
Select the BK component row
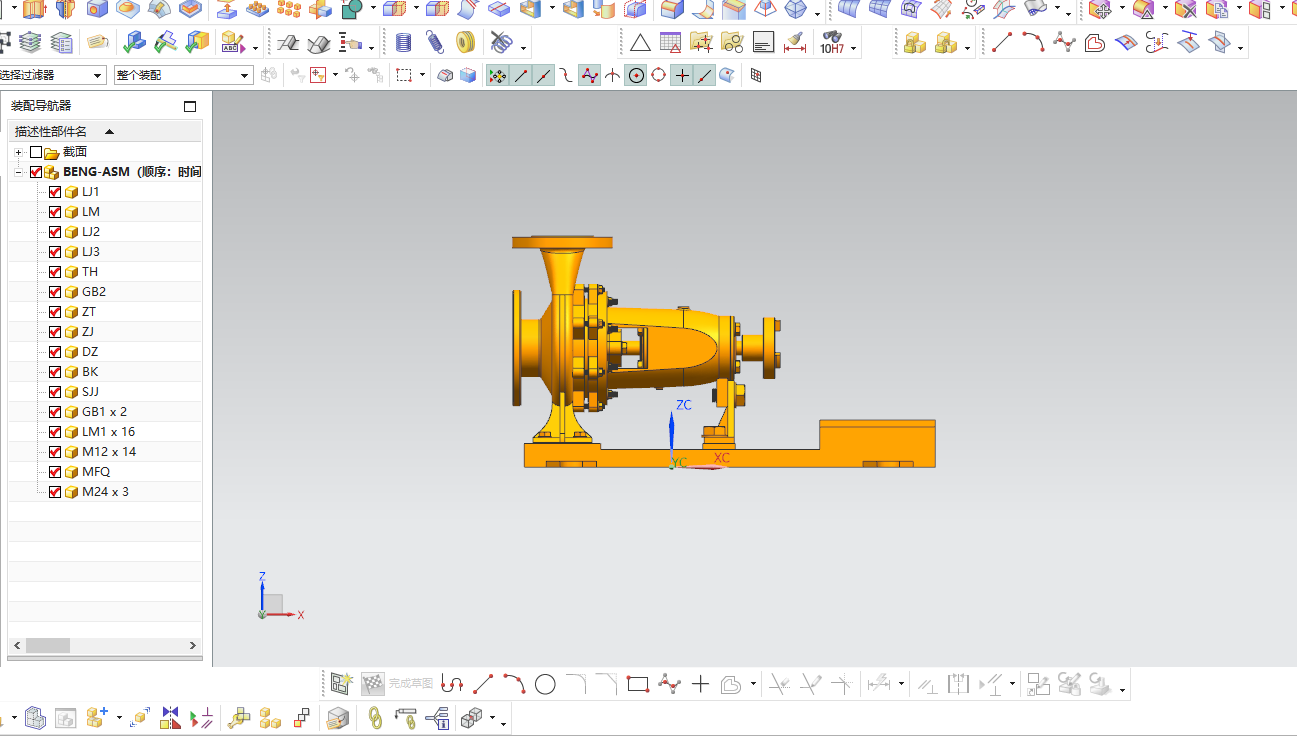105,371
